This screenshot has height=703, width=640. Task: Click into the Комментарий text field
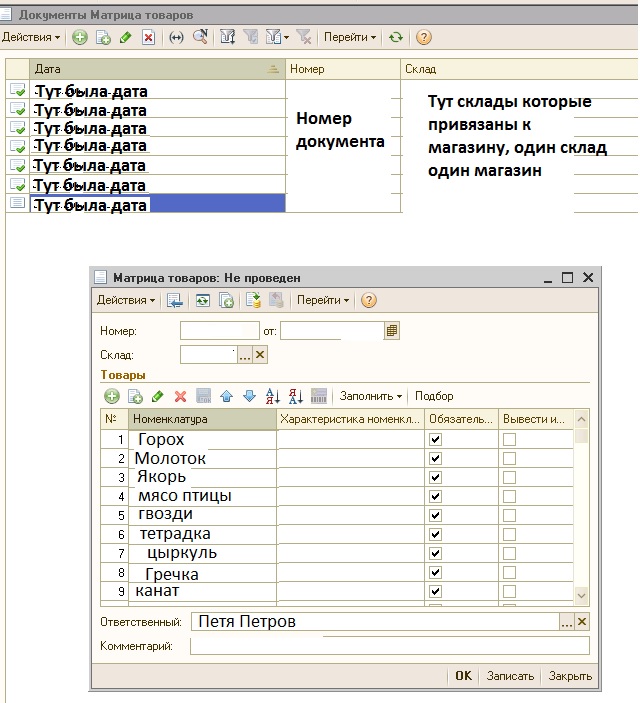(389, 646)
